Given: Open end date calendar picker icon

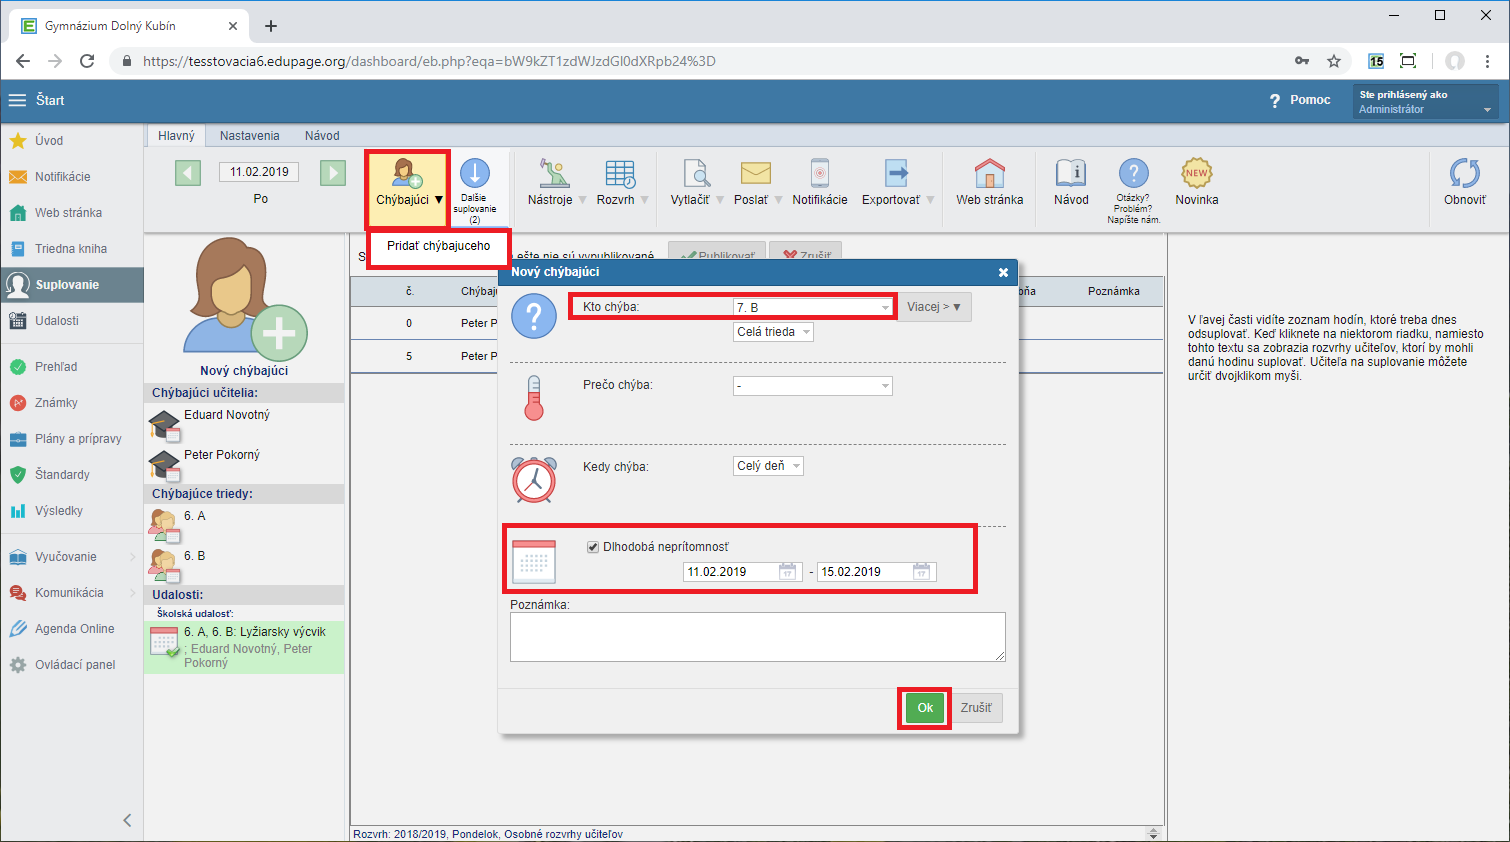Looking at the screenshot, I should pyautogui.click(x=922, y=572).
